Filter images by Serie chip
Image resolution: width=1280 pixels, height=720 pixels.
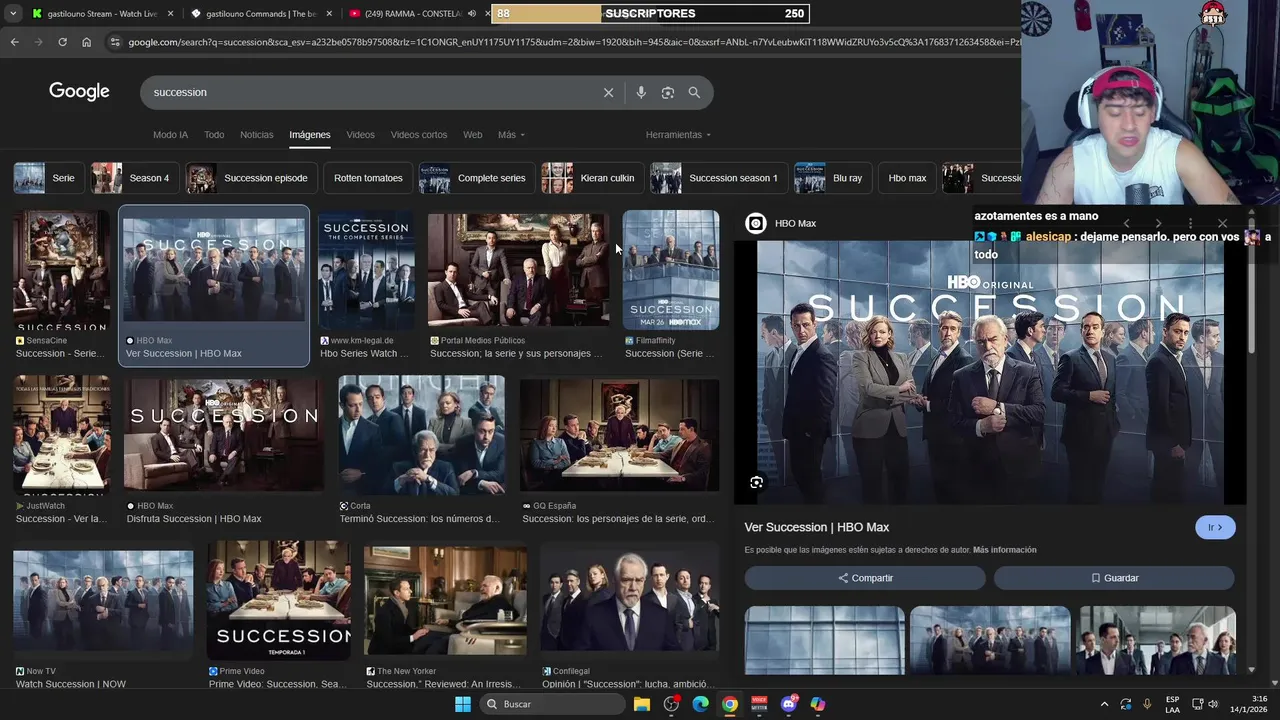click(49, 178)
